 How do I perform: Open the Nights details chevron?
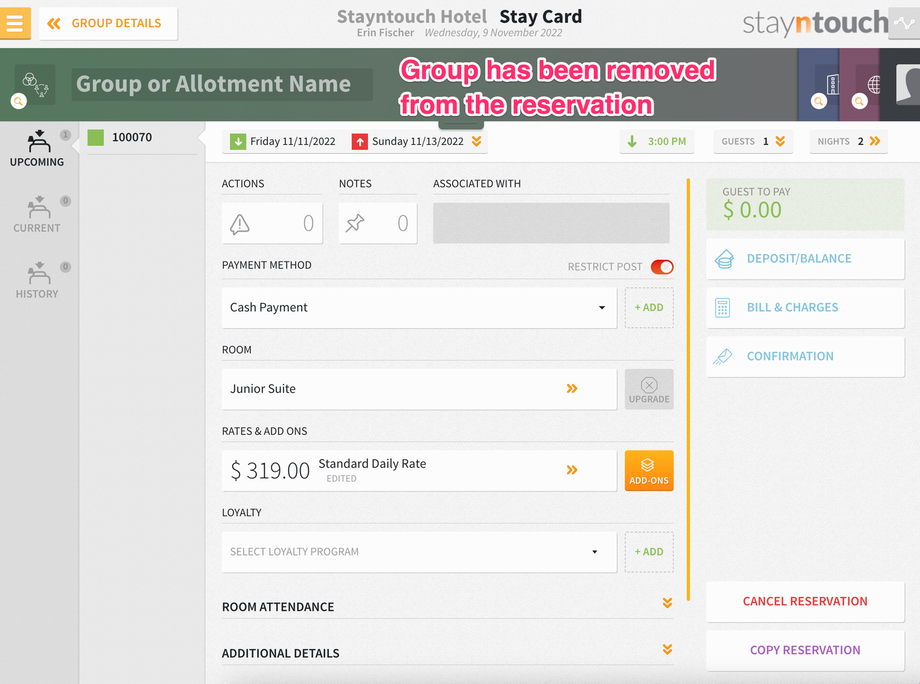pyautogui.click(x=875, y=141)
